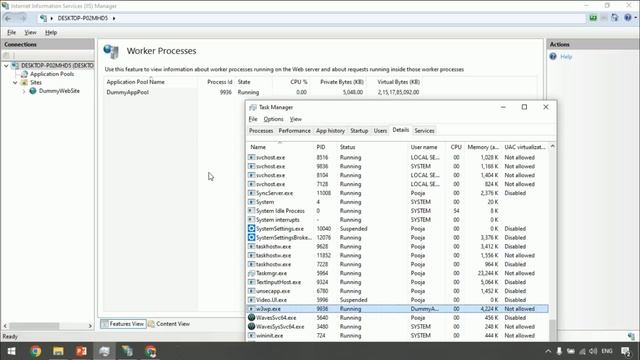Open the IIS help icon dropdown in top right

pyautogui.click(x=630, y=18)
